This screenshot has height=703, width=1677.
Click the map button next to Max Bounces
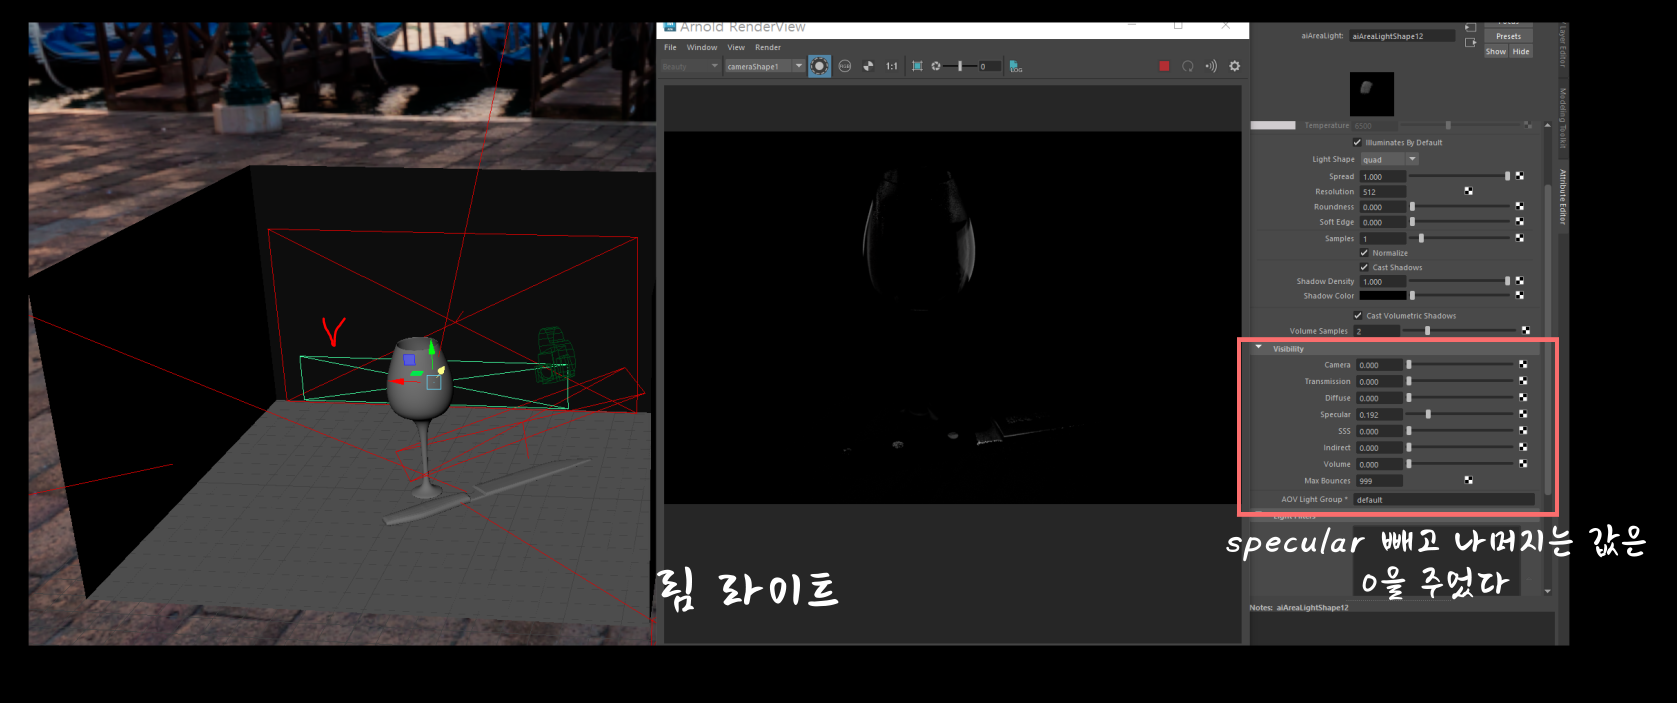1469,480
